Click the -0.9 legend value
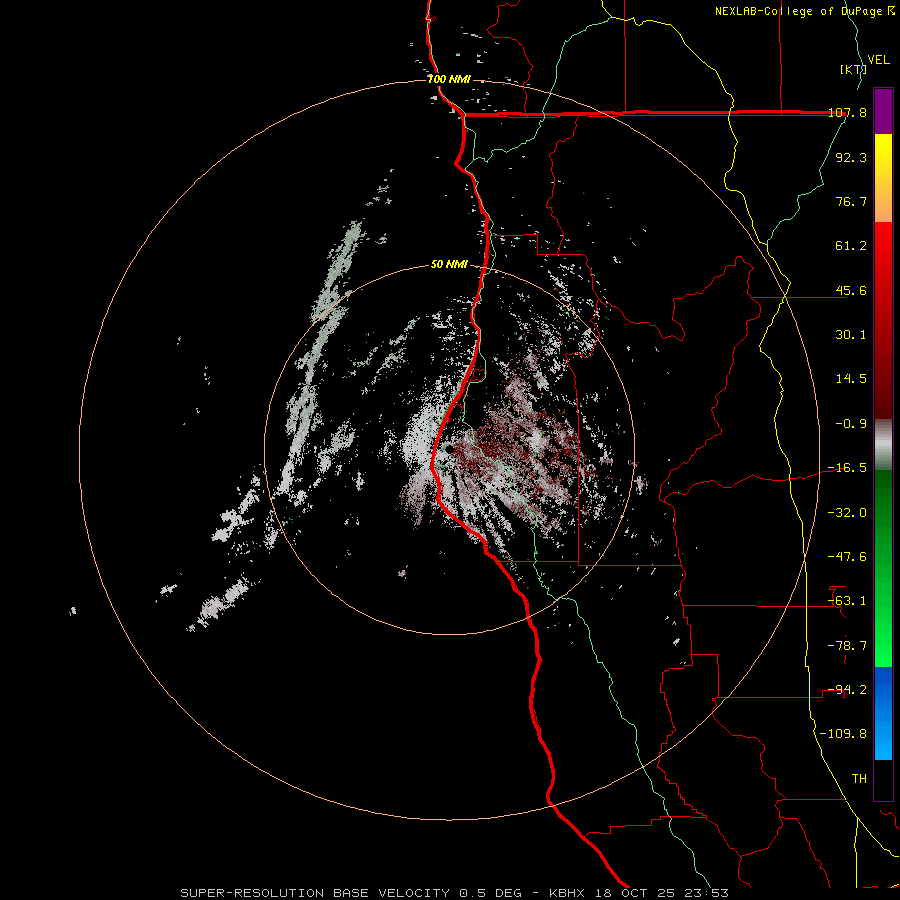The width and height of the screenshot is (900, 900). [851, 424]
